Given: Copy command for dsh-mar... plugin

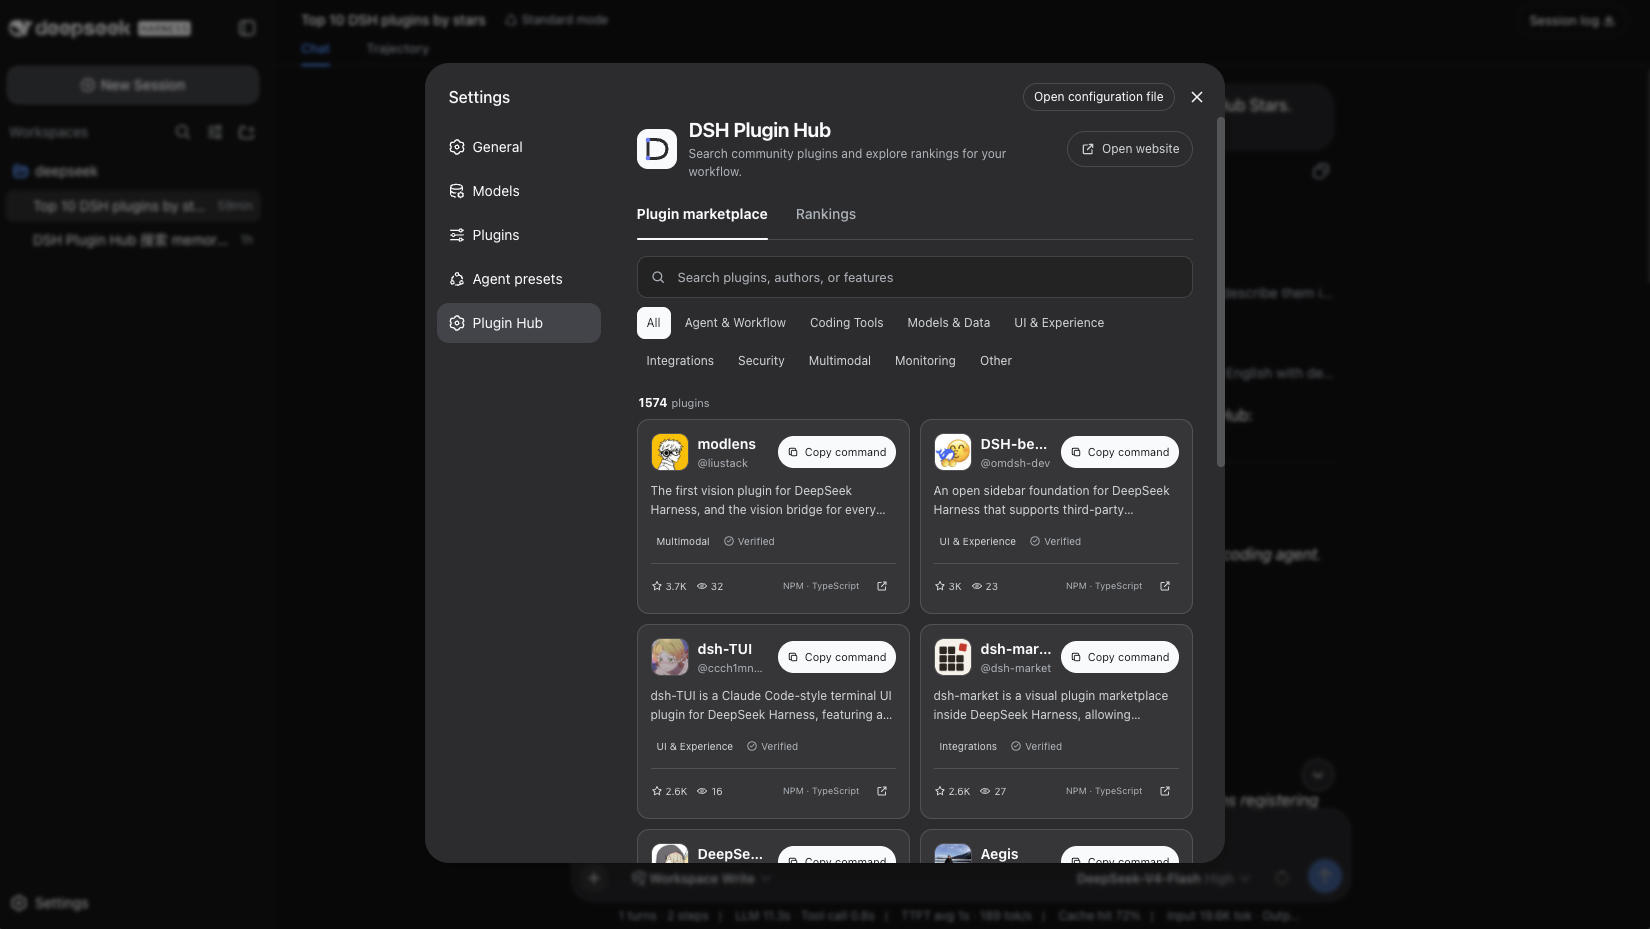Looking at the screenshot, I should point(1119,657).
